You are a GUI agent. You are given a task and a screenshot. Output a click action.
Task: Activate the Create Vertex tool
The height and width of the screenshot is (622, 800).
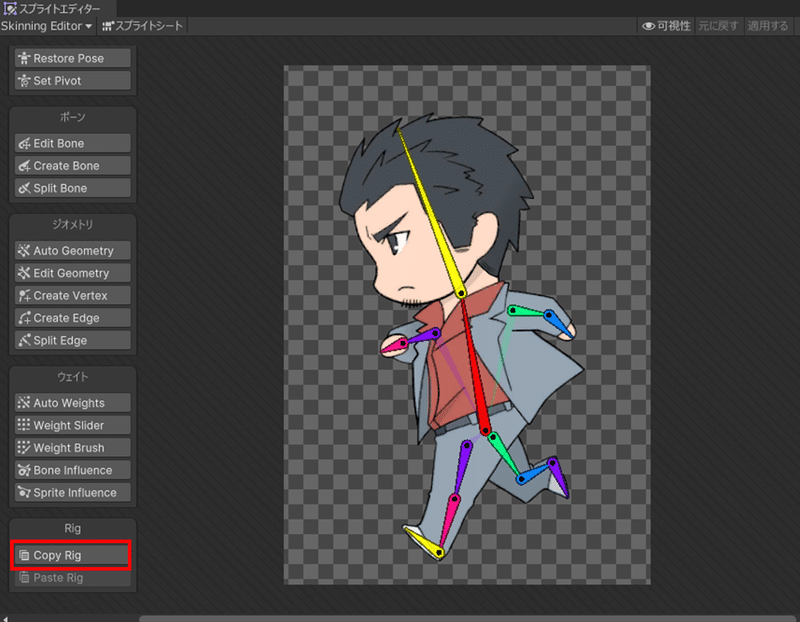tap(72, 295)
